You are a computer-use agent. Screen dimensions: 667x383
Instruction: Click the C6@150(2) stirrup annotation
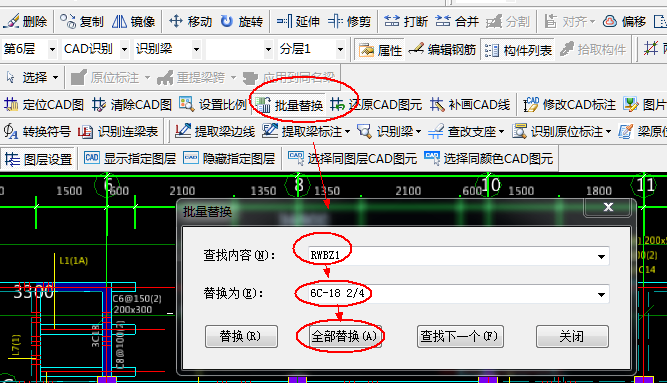point(137,299)
